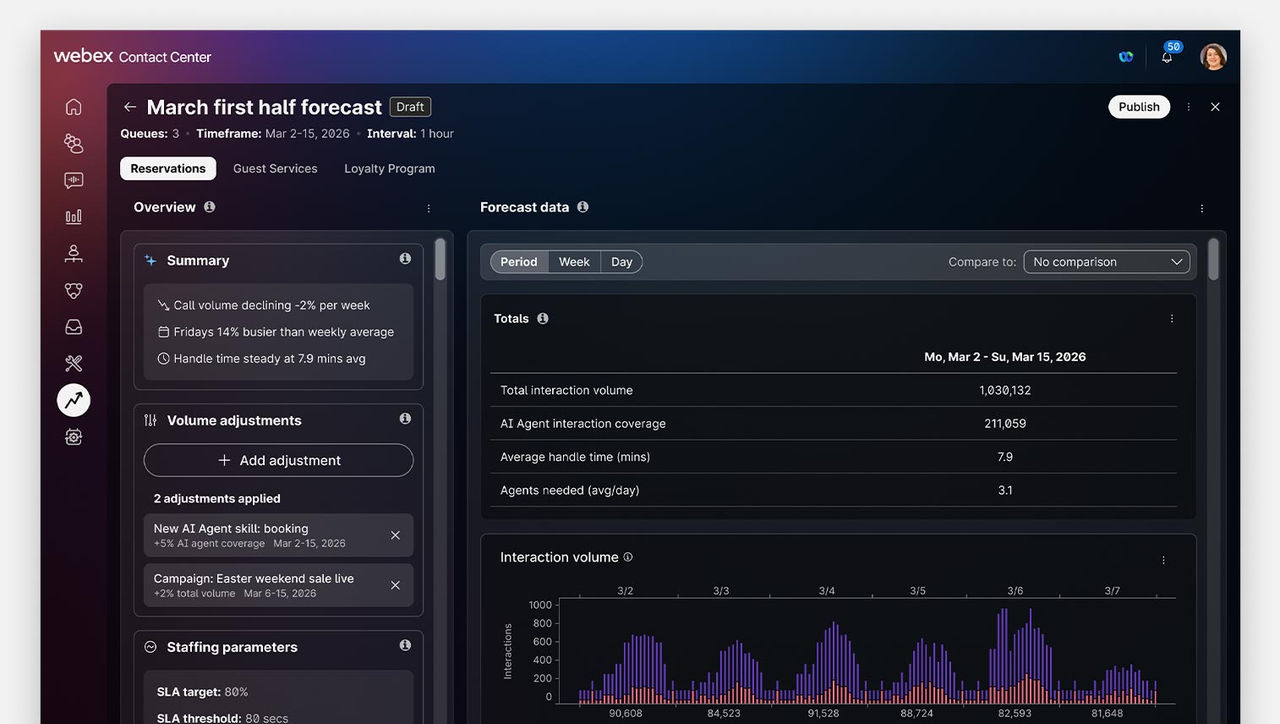Open the Compare to dropdown
This screenshot has width=1280, height=724.
[x=1106, y=262]
